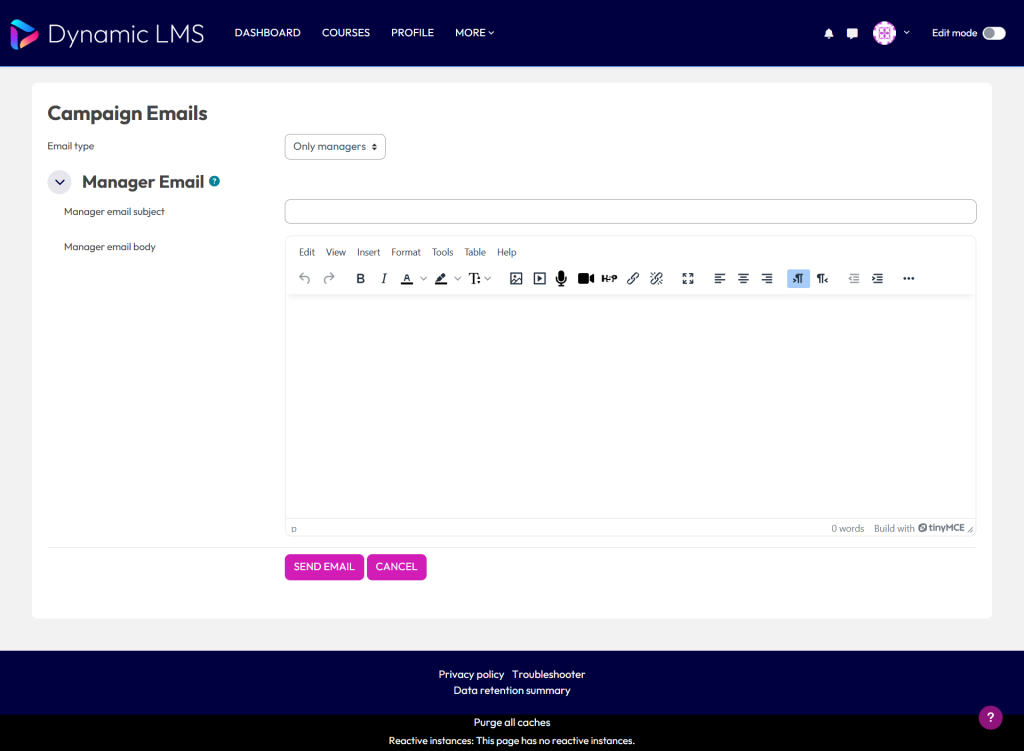
Task: Toggle Edit mode switch
Action: coord(994,33)
